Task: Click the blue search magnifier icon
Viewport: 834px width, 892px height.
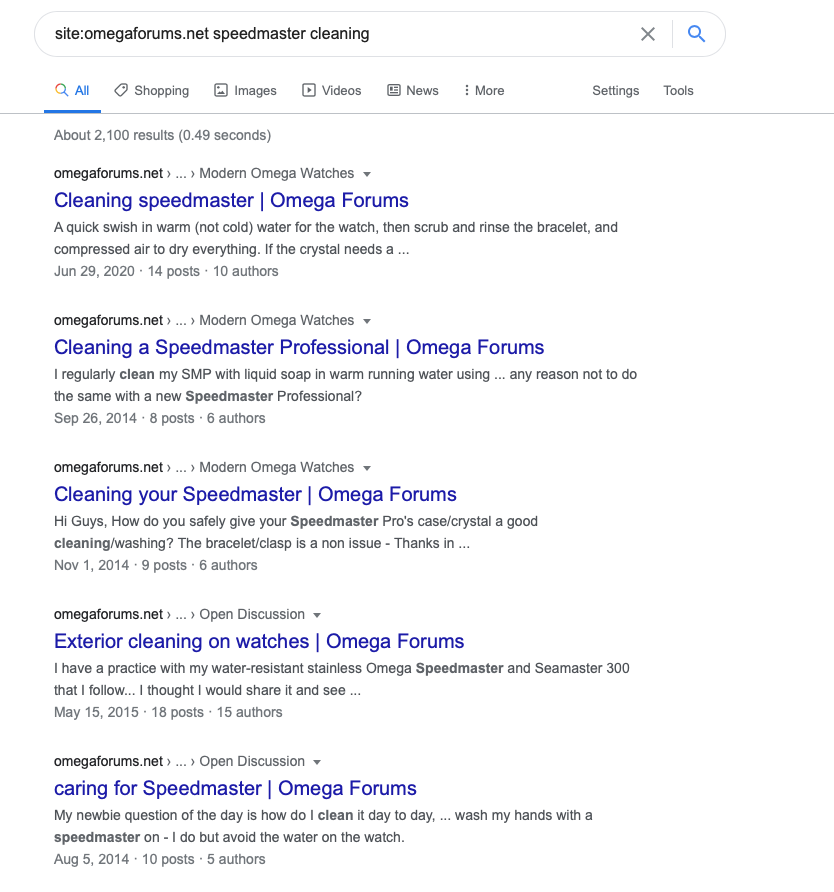Action: (697, 34)
